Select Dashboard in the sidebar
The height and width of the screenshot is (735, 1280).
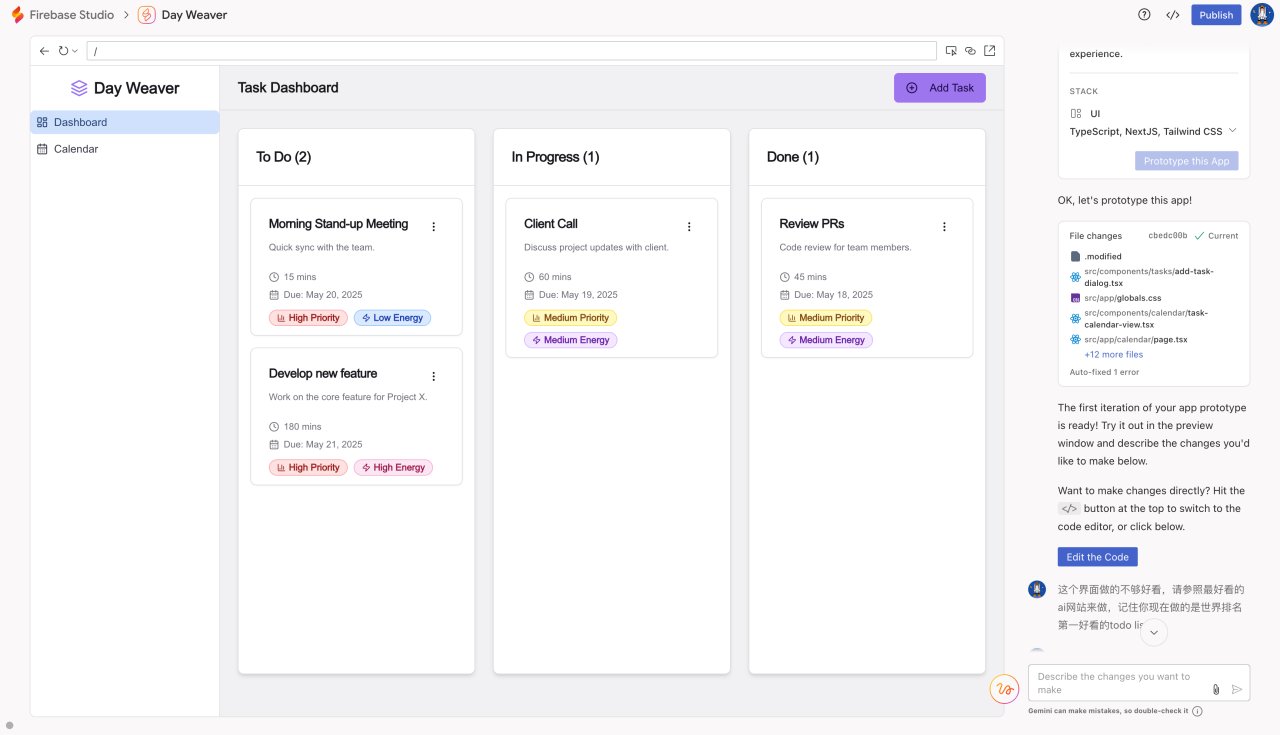pyautogui.click(x=80, y=122)
